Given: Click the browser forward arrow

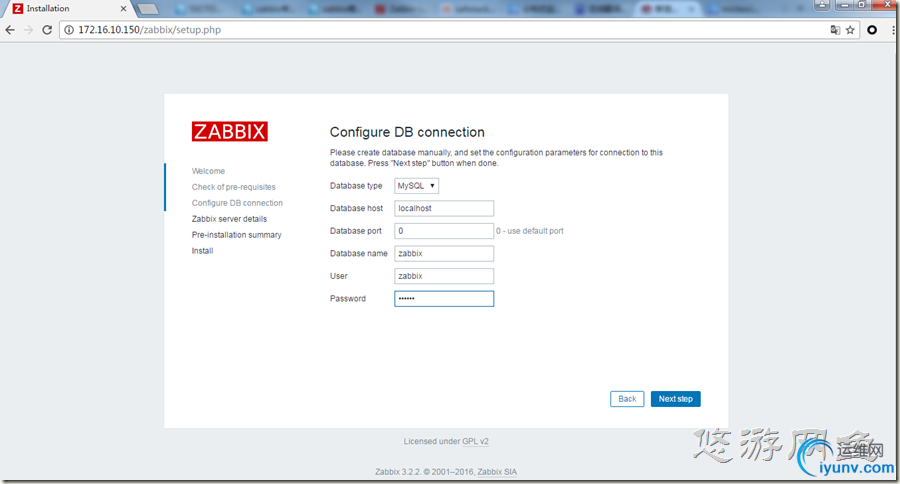Looking at the screenshot, I should [29, 30].
